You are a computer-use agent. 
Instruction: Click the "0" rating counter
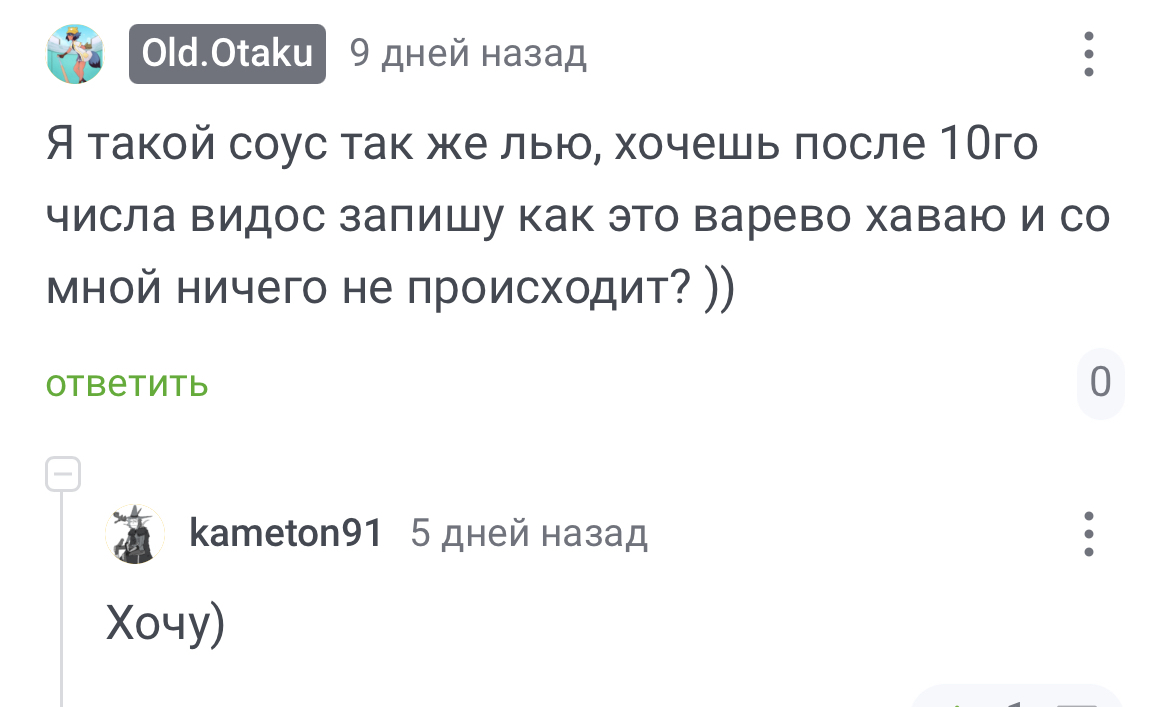1100,383
